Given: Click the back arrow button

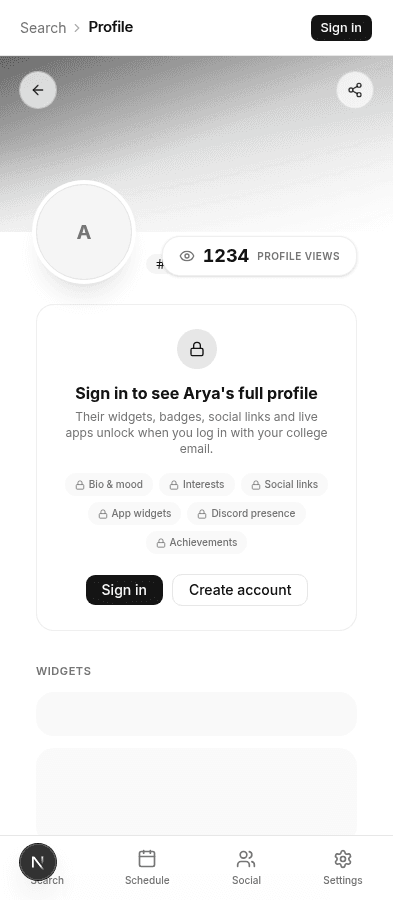Looking at the screenshot, I should click(x=38, y=90).
